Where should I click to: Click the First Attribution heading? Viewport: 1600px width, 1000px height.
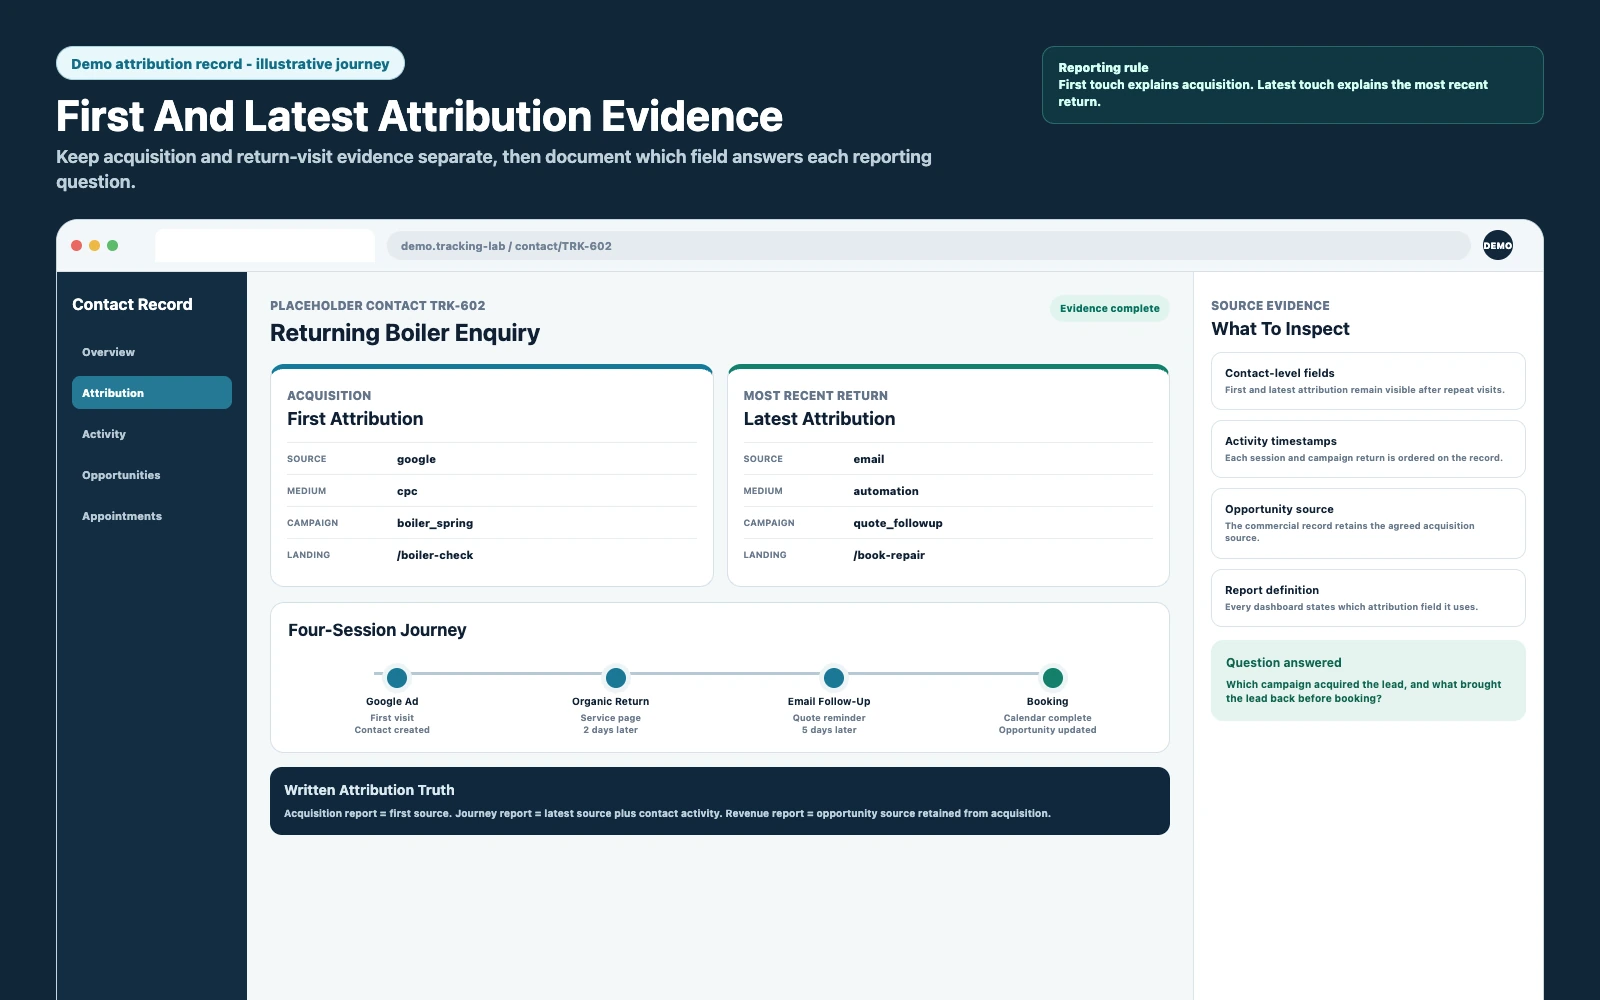(355, 419)
